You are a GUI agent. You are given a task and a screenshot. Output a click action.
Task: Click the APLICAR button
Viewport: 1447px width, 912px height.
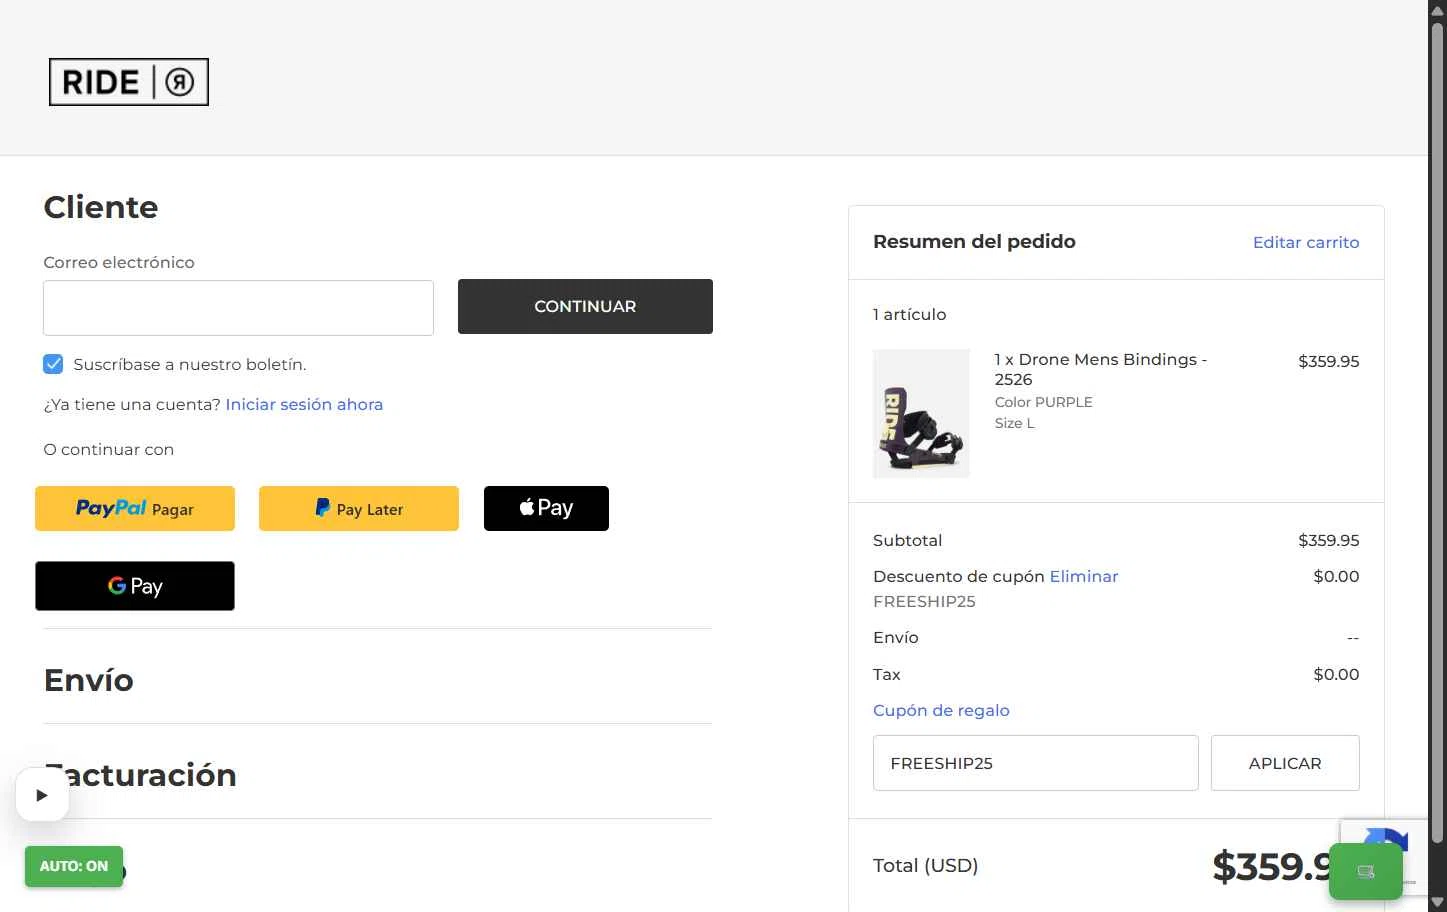tap(1285, 763)
